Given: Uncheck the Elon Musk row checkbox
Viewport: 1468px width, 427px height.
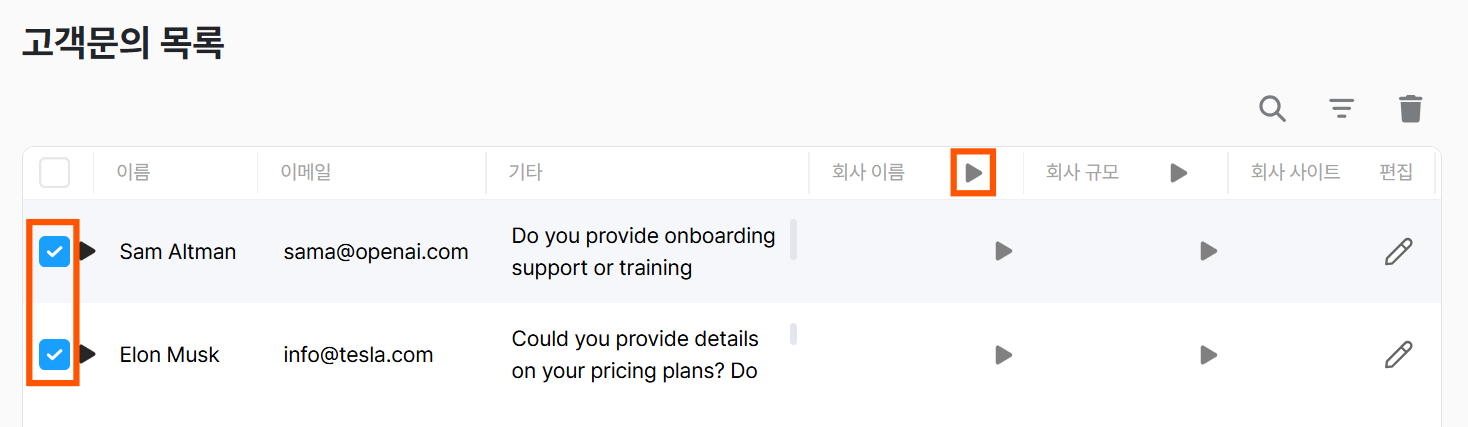Looking at the screenshot, I should pos(55,354).
